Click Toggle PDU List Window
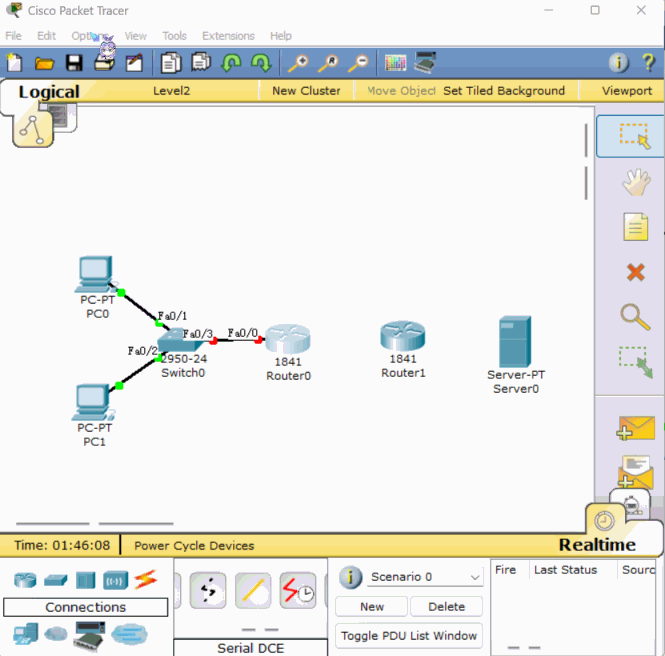Screen dimensions: 665x656 tap(409, 636)
